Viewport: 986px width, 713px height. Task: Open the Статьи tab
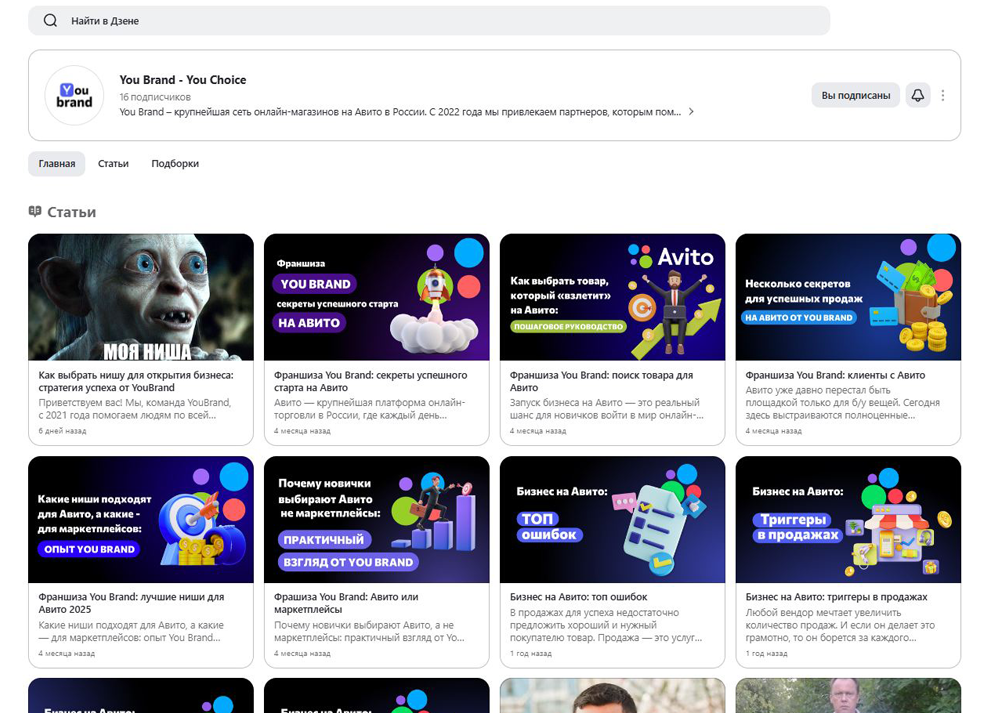[113, 163]
